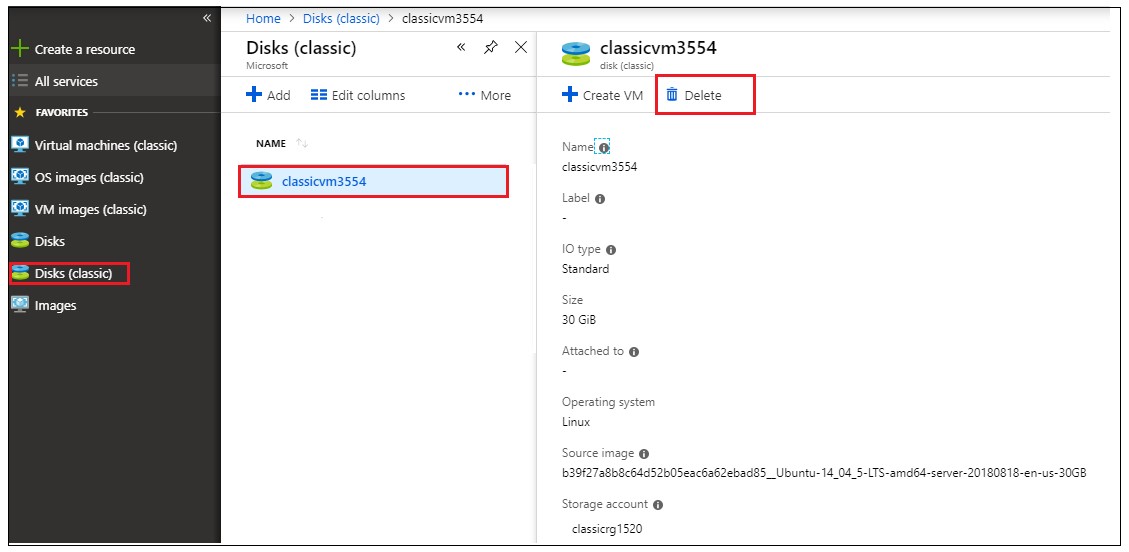
Task: Open Virtual machines (classic) label
Action: pos(106,145)
